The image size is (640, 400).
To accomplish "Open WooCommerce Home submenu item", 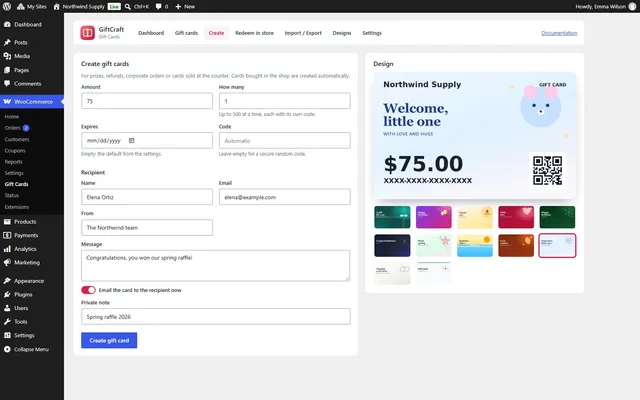I will [x=12, y=117].
